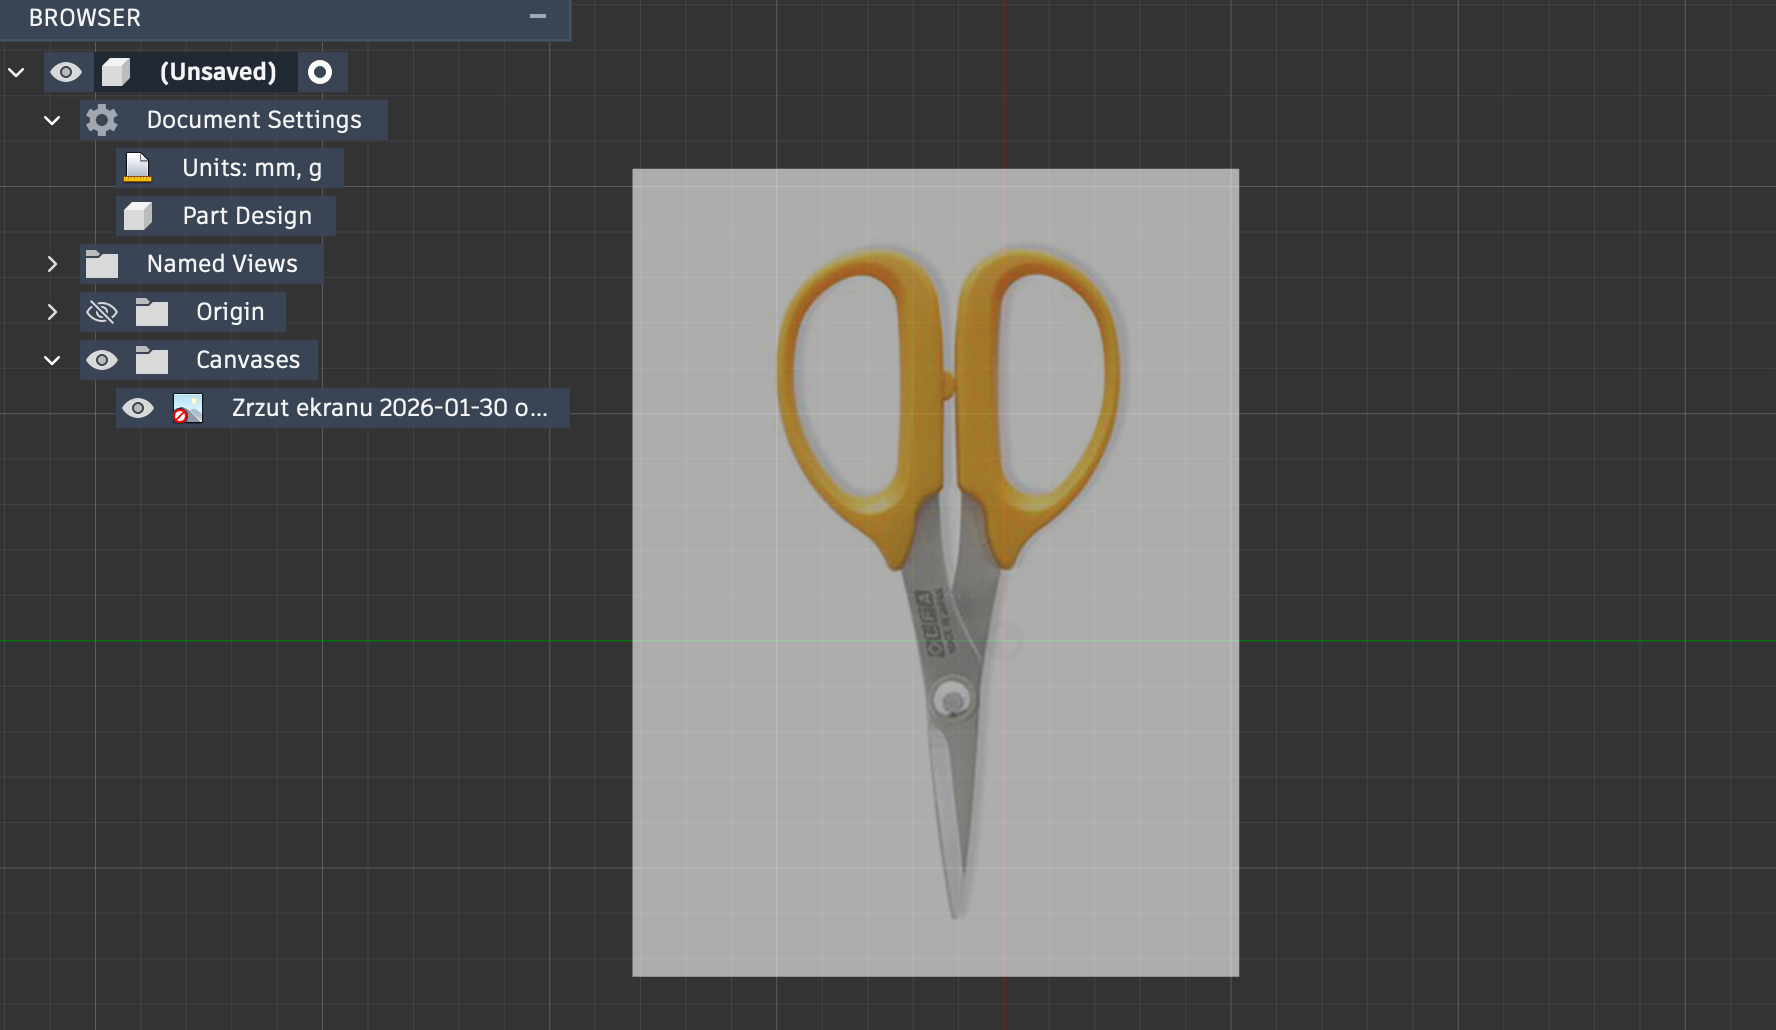Expand the Named Views node
This screenshot has height=1030, width=1776.
52,264
